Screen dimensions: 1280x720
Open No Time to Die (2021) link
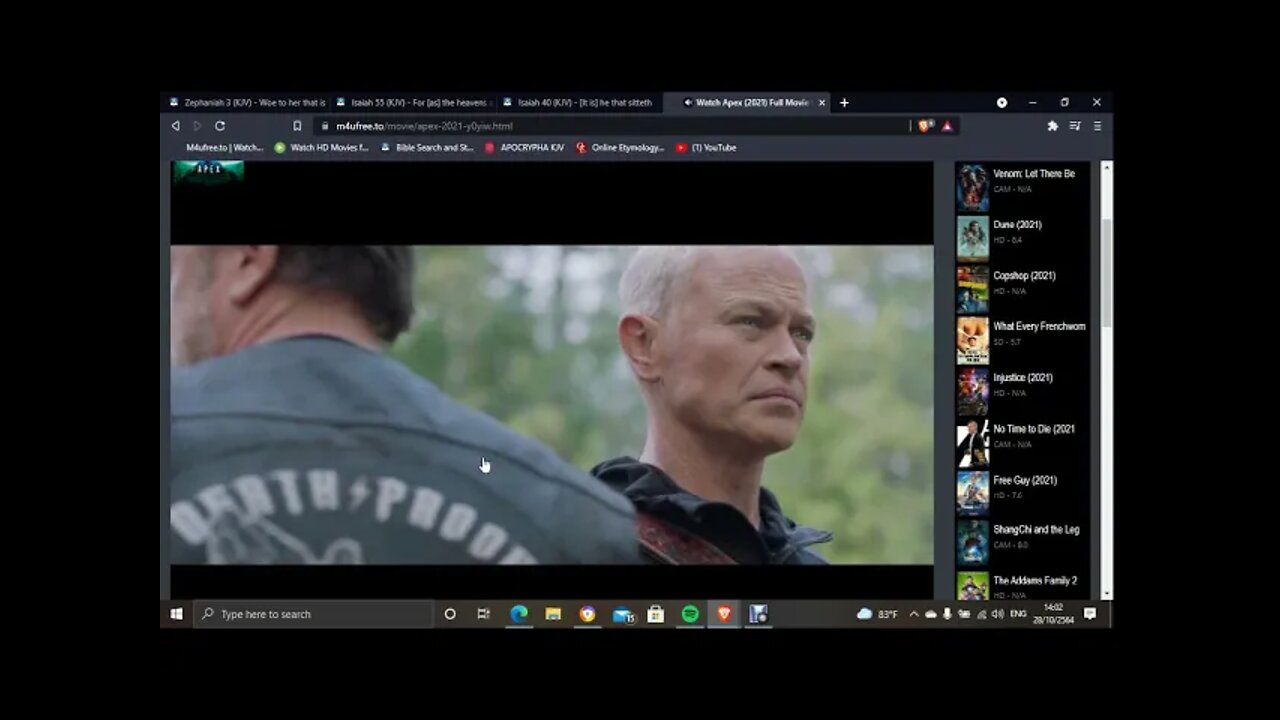tap(1034, 429)
